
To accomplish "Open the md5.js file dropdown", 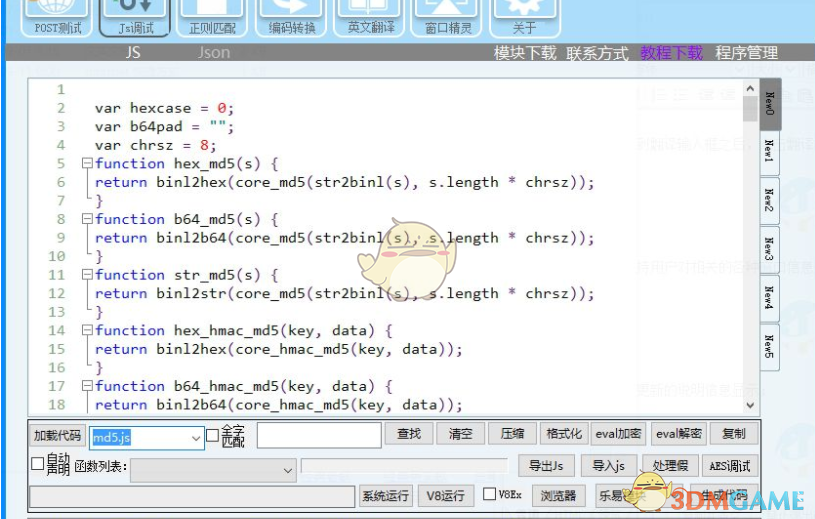I will (195, 437).
